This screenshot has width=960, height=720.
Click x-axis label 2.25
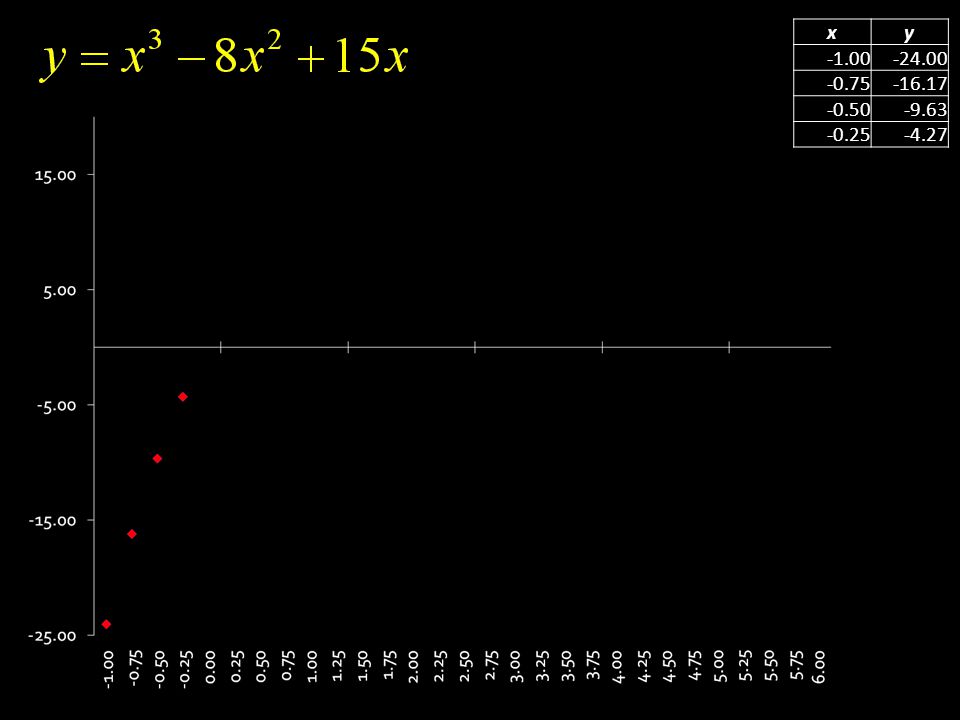[439, 666]
